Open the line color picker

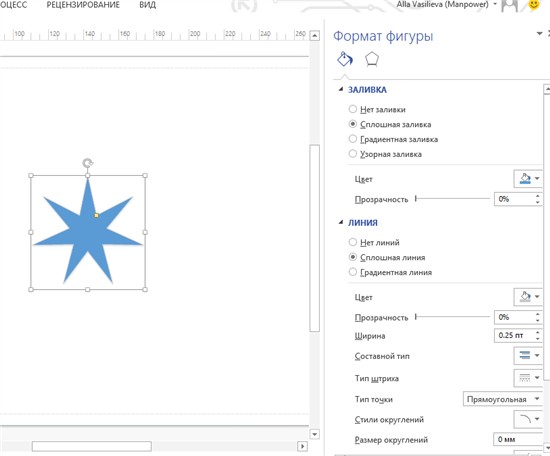[x=528, y=297]
